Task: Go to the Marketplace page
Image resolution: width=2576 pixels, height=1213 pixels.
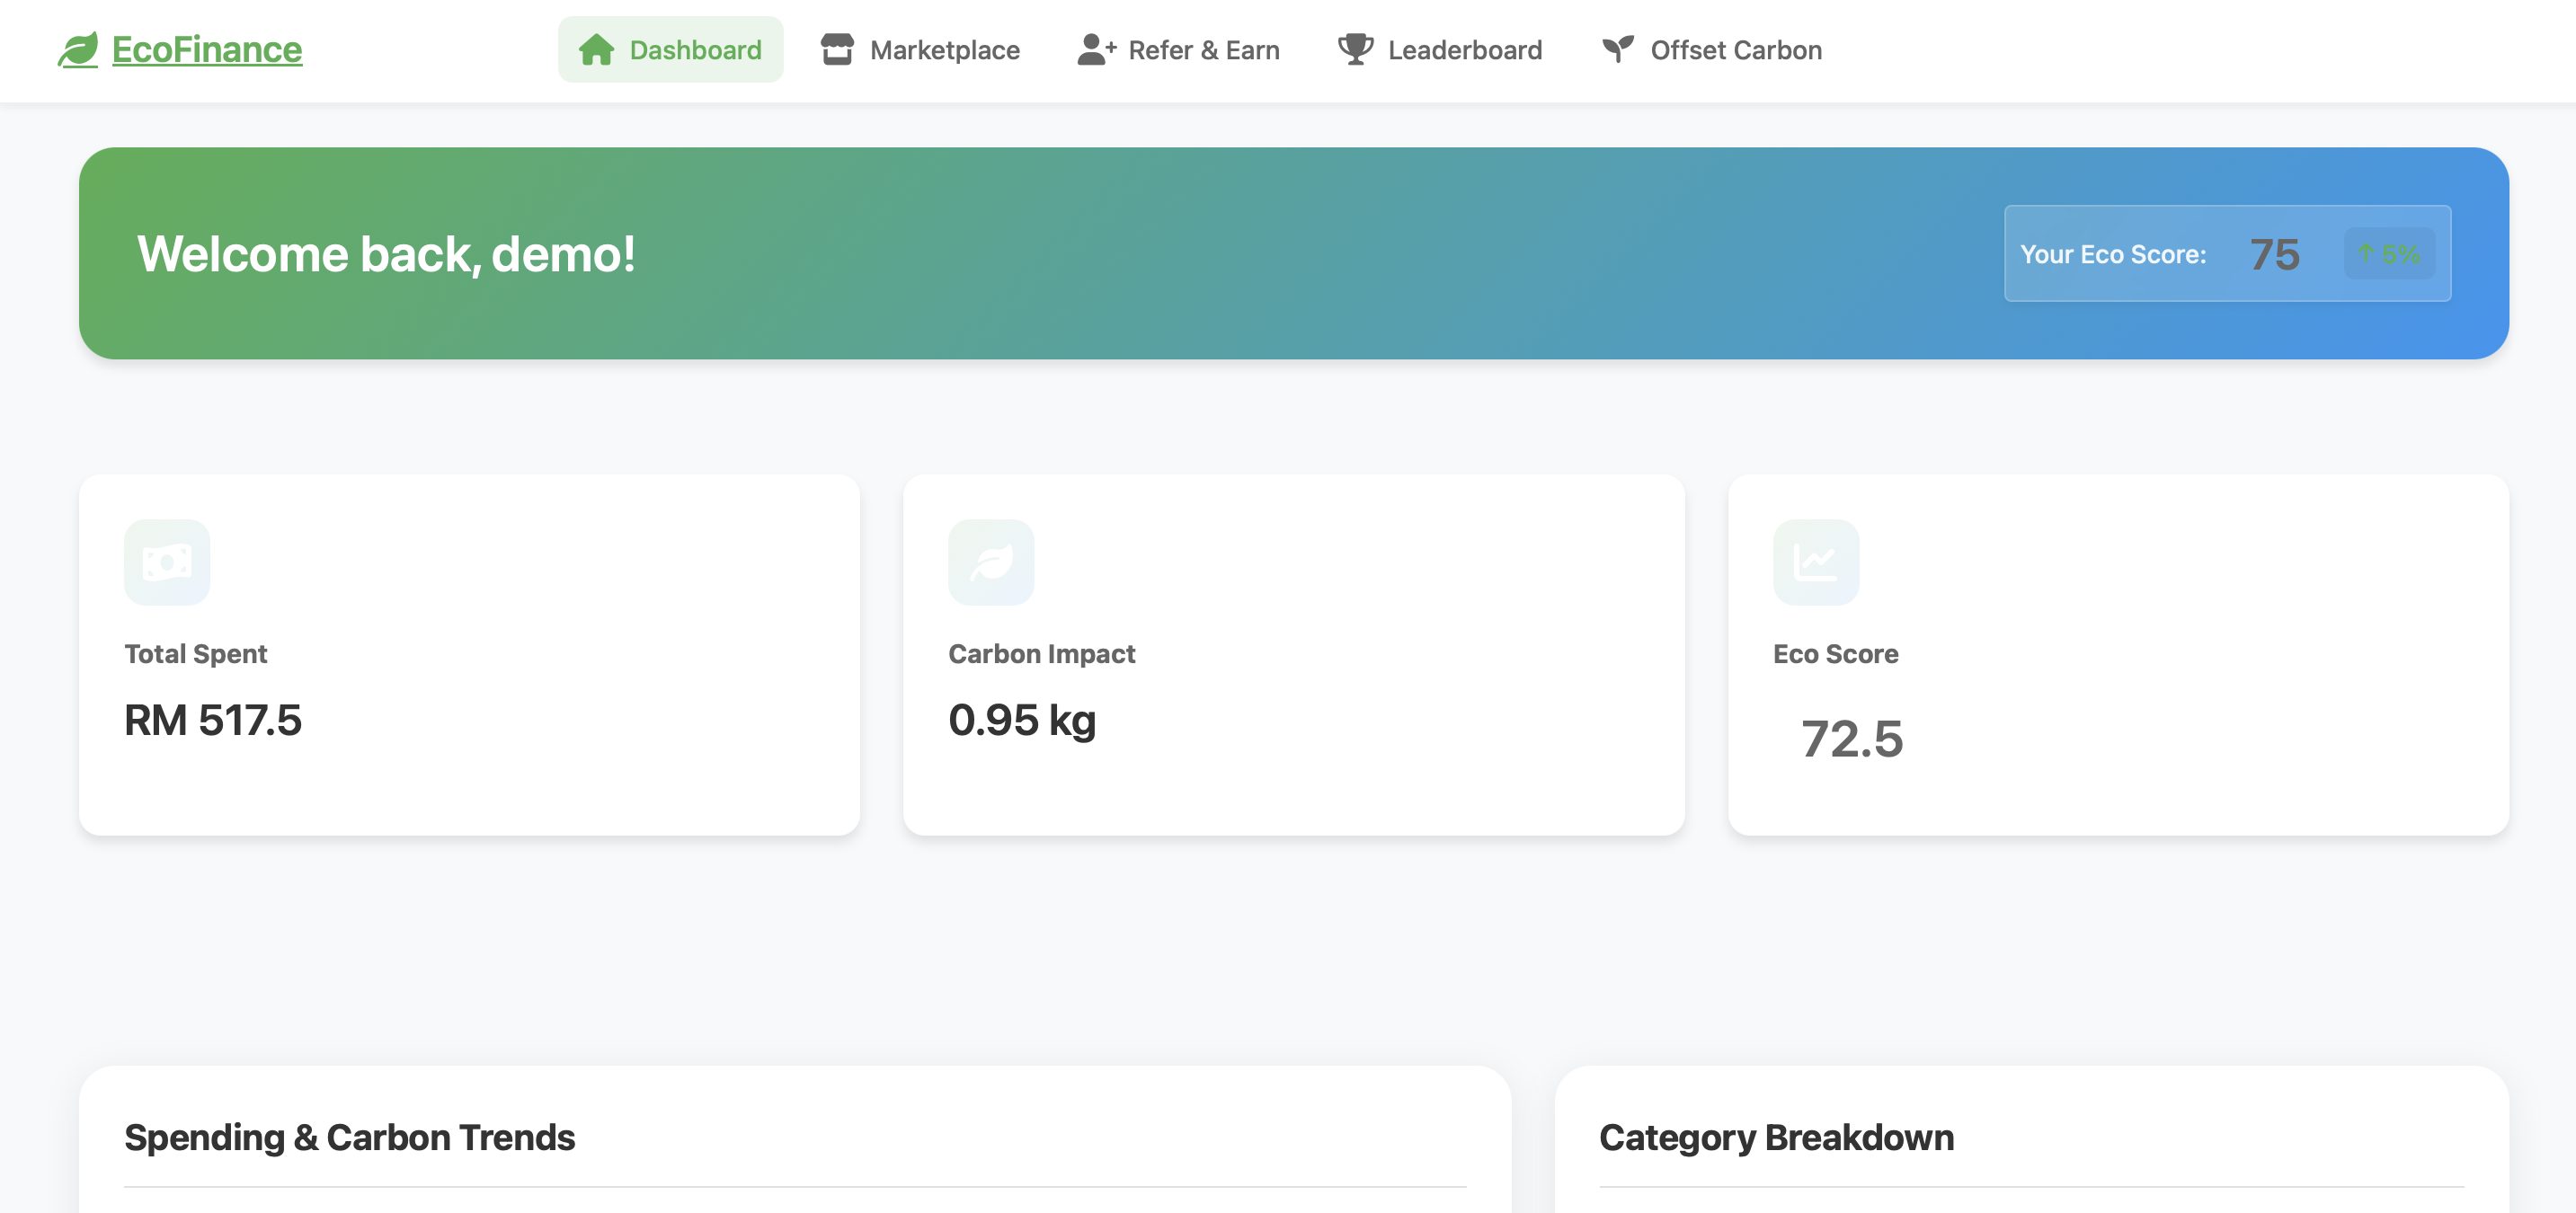Action: pyautogui.click(x=920, y=49)
